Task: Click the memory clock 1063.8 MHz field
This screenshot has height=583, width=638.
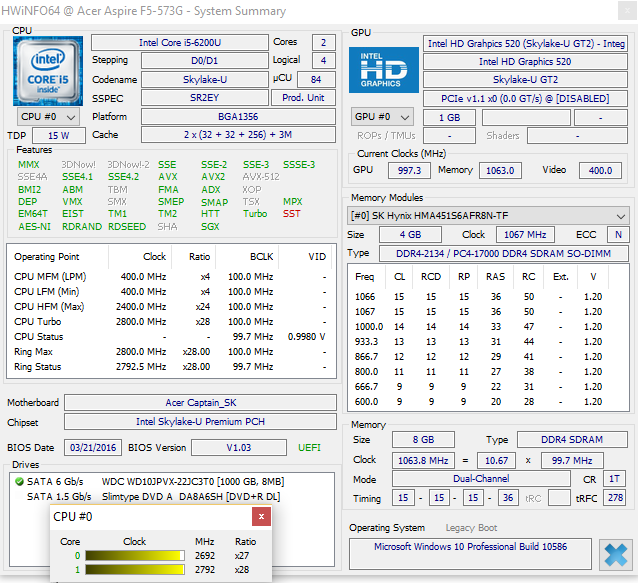Action: coord(423,461)
